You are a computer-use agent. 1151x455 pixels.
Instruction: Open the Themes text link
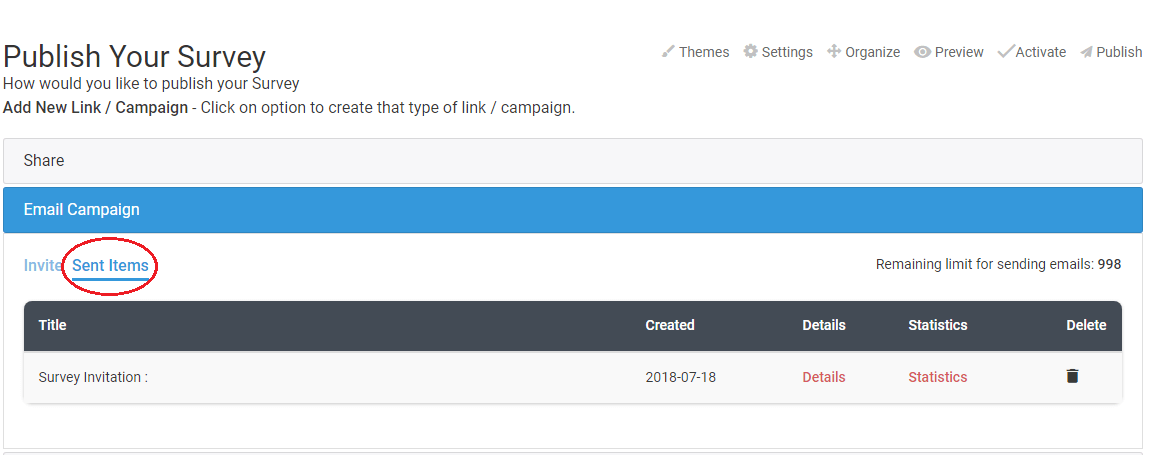[704, 52]
